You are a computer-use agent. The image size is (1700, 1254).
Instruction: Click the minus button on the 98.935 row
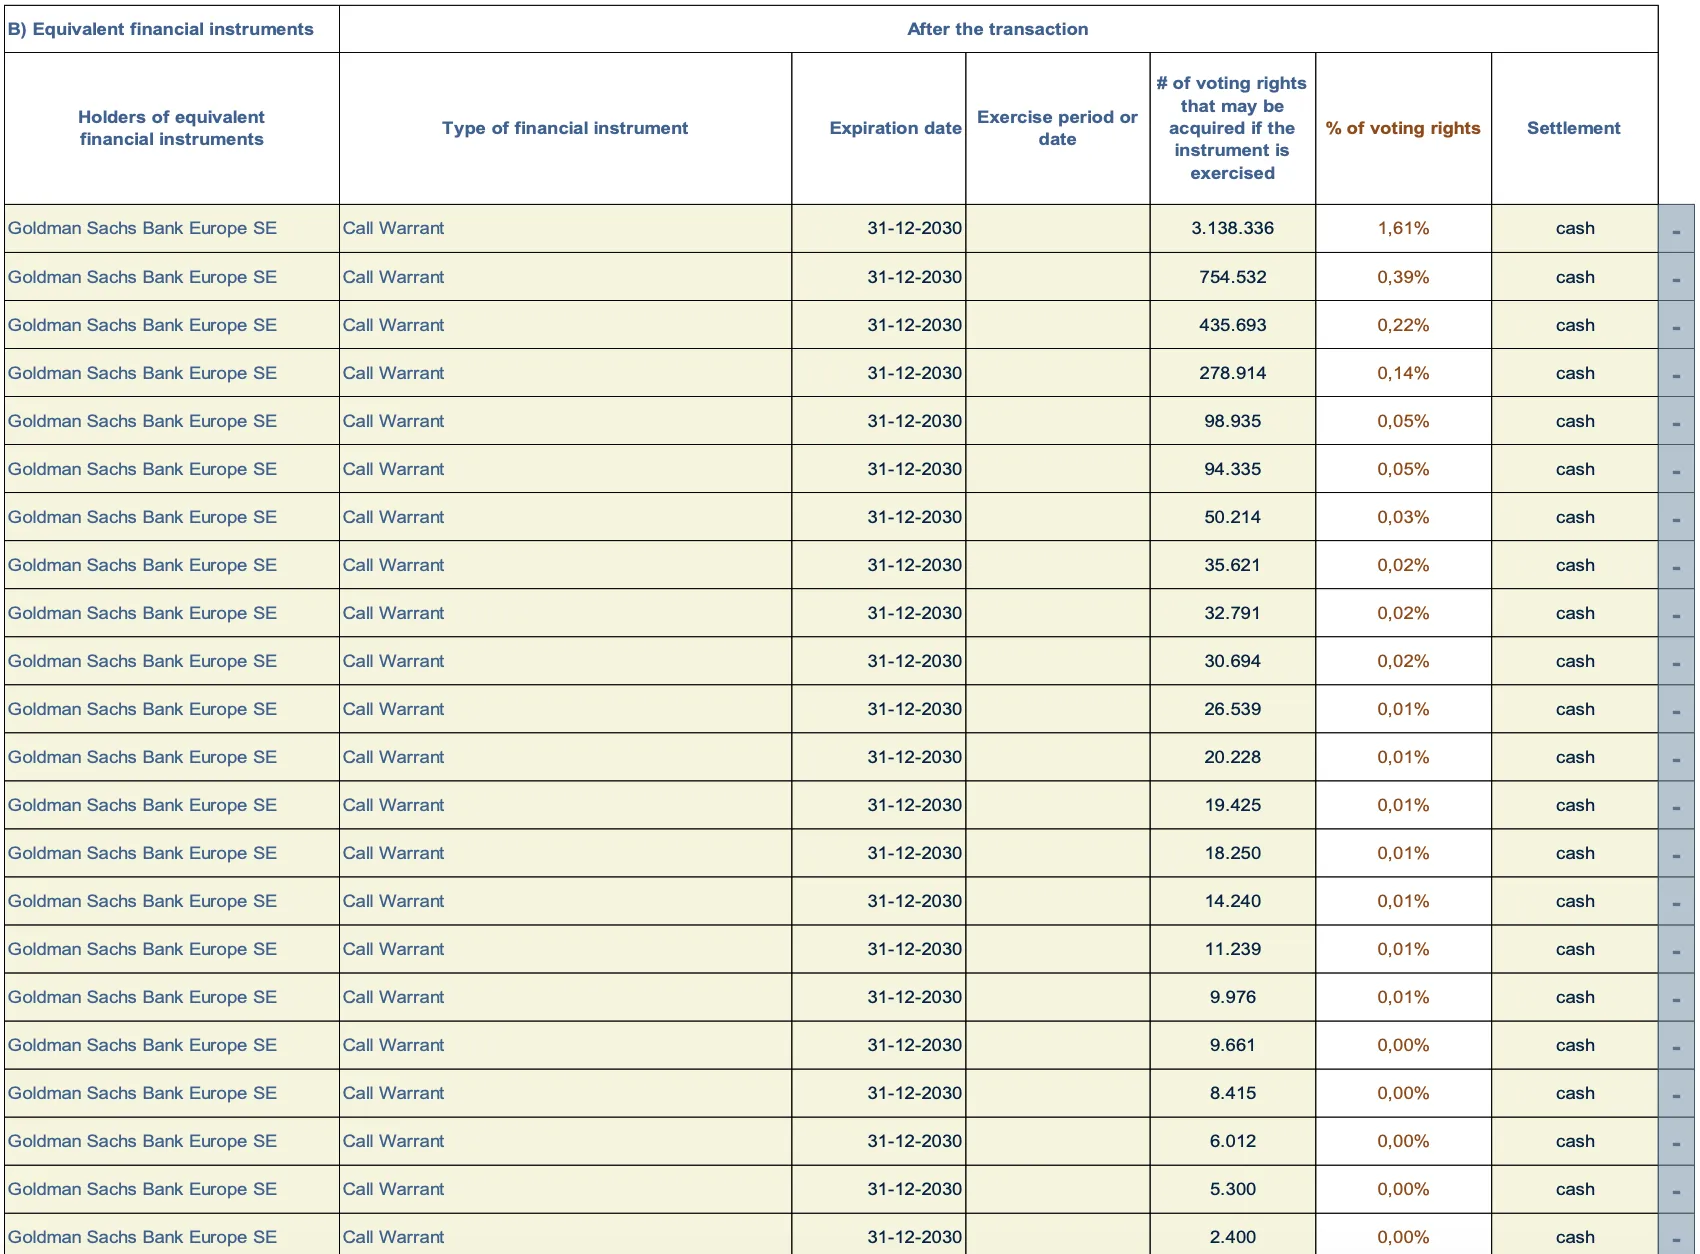(x=1676, y=421)
